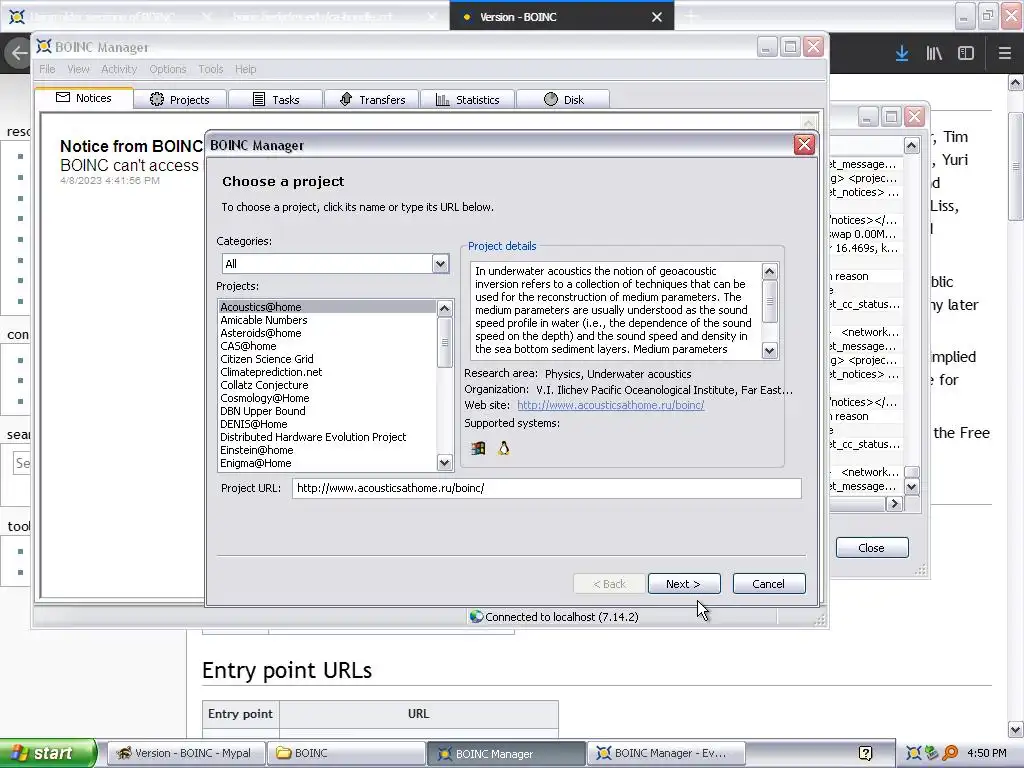Open the Categories dropdown arrow
Image resolution: width=1024 pixels, height=768 pixels.
coord(440,264)
